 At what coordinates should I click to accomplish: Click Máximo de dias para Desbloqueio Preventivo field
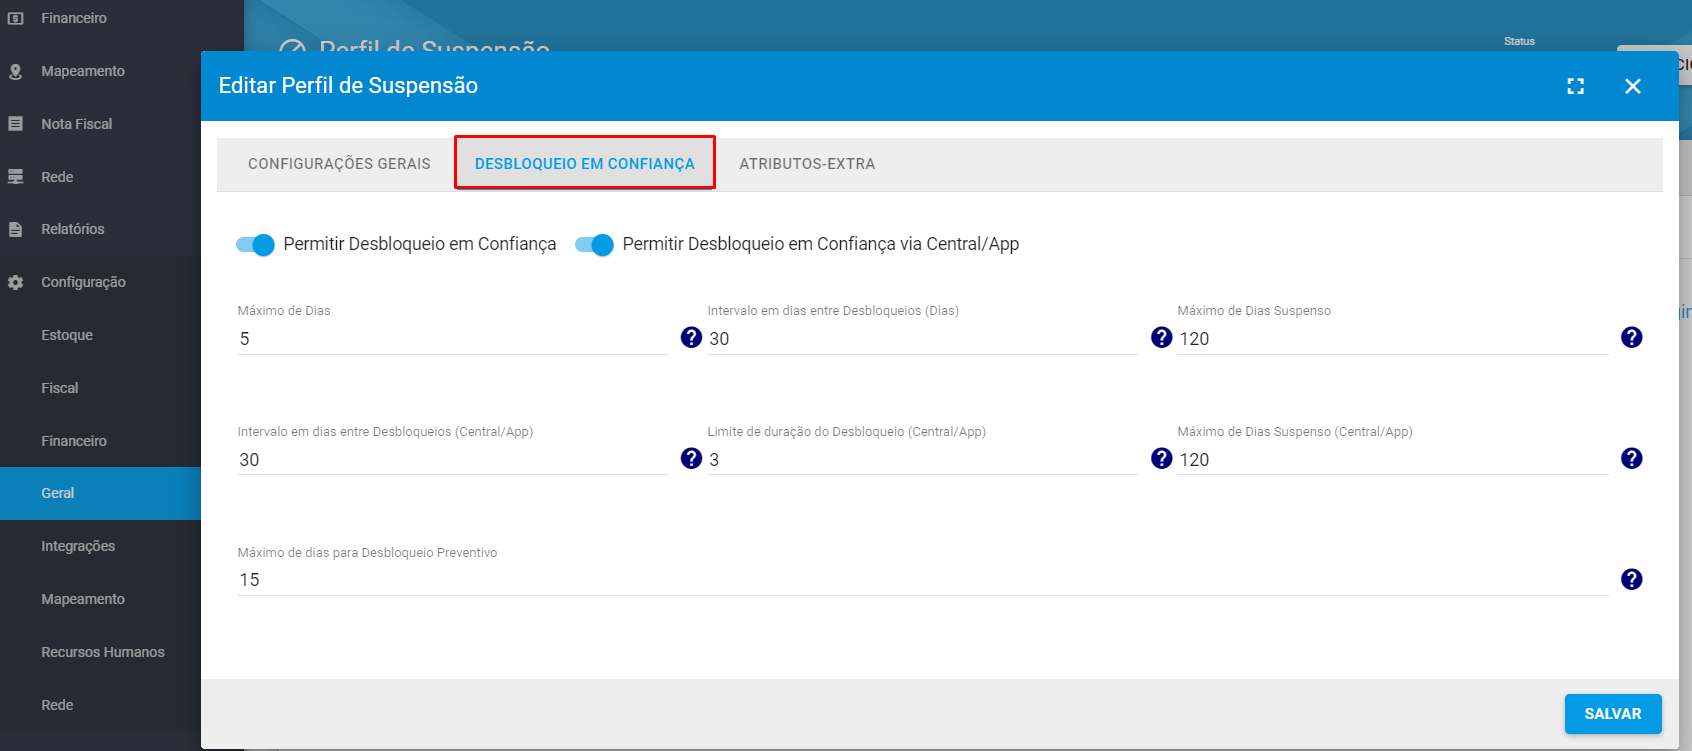coord(923,580)
